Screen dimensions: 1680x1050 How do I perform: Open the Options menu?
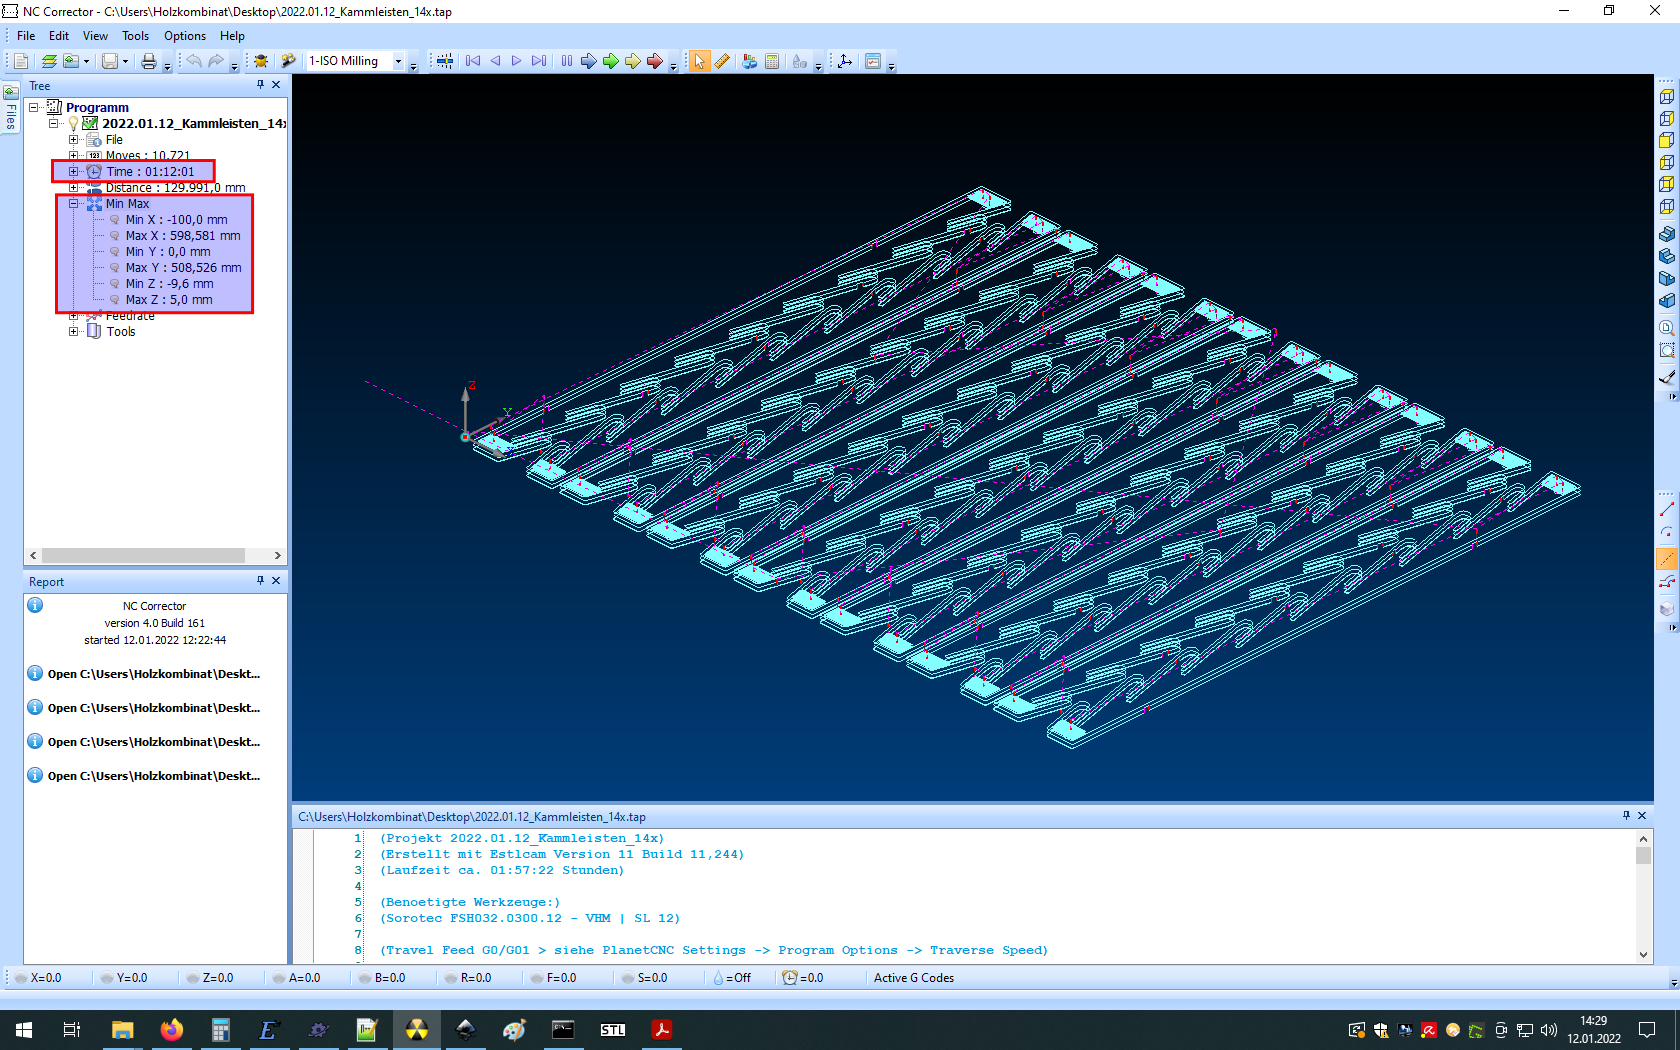tap(185, 36)
